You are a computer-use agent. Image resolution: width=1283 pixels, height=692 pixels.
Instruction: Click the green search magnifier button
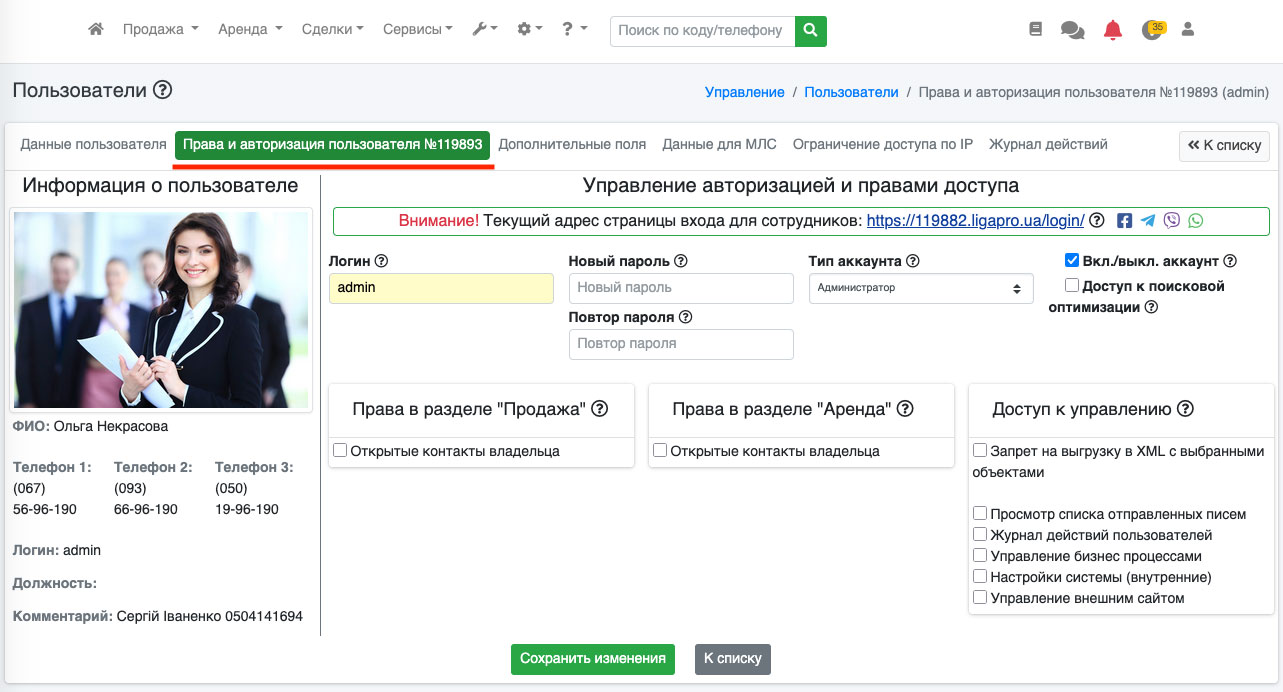coord(811,30)
